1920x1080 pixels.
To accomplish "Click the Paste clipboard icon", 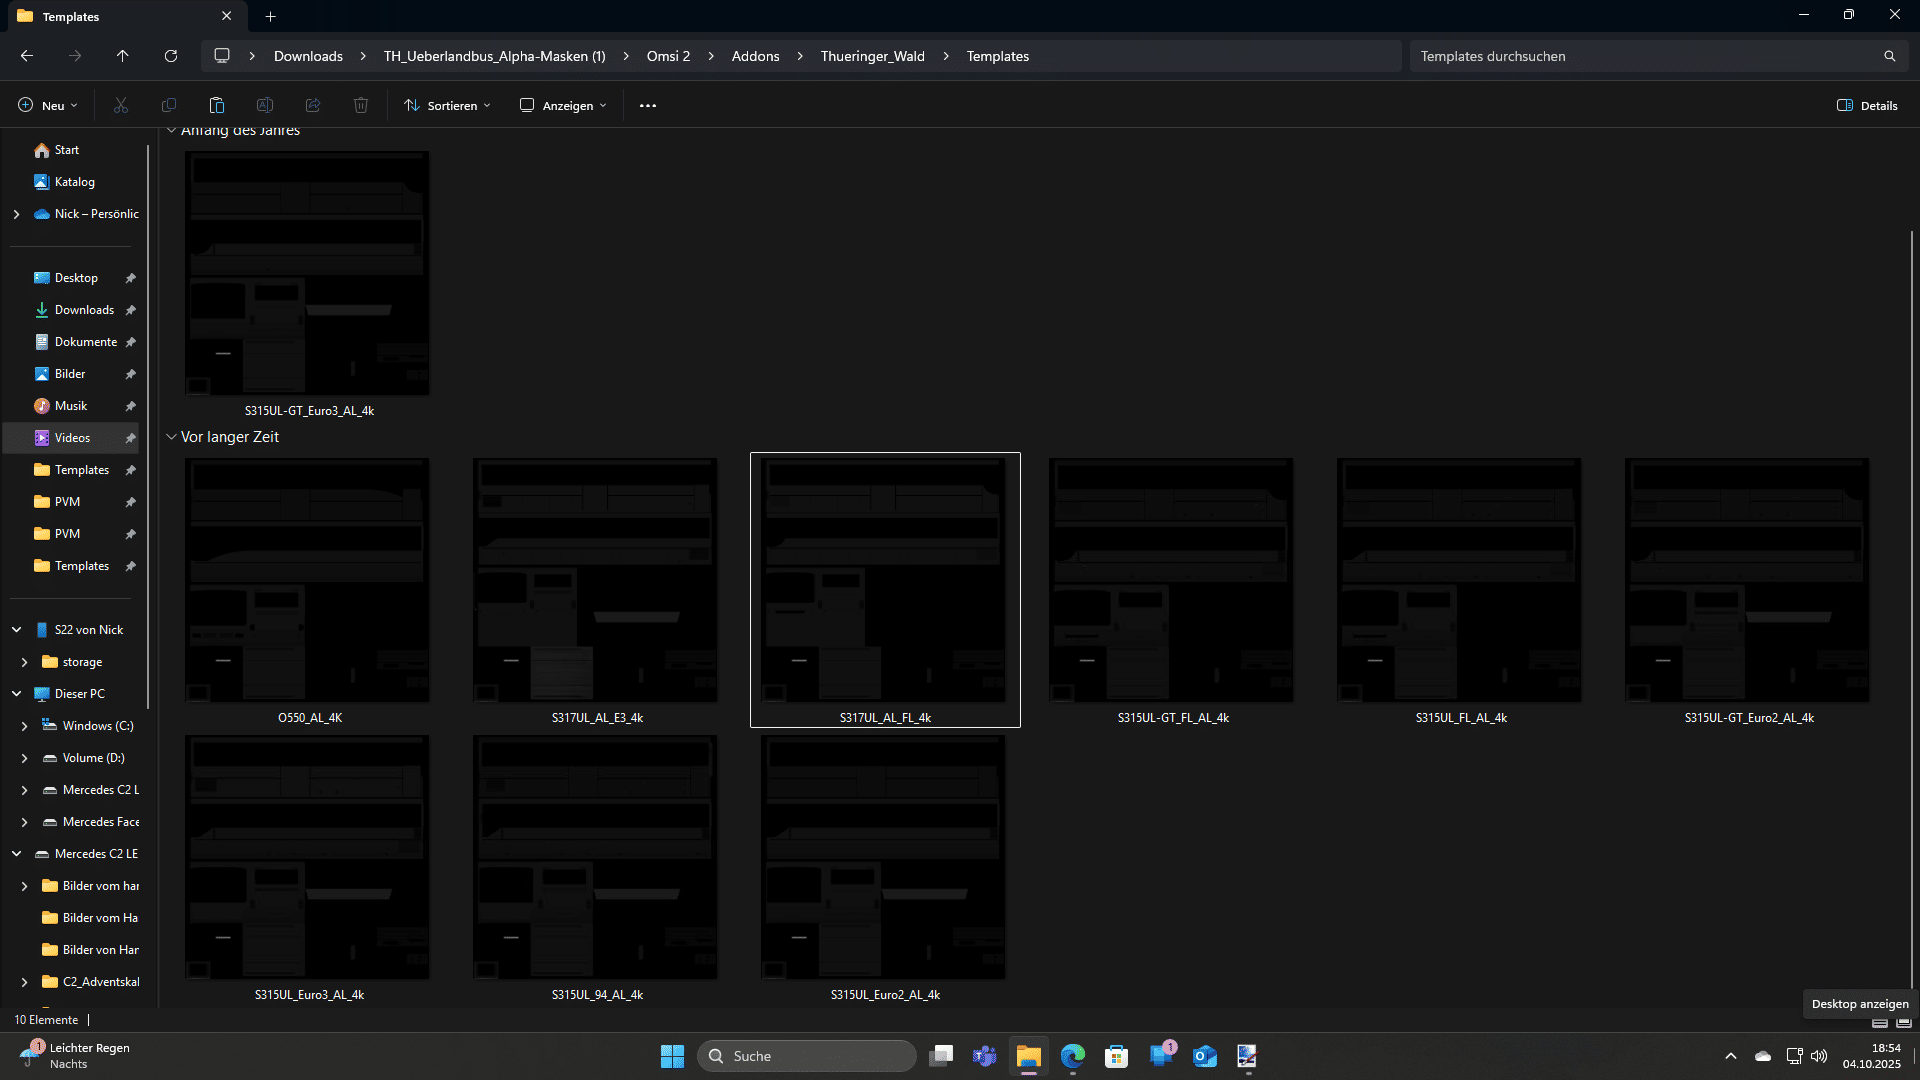I will (216, 105).
